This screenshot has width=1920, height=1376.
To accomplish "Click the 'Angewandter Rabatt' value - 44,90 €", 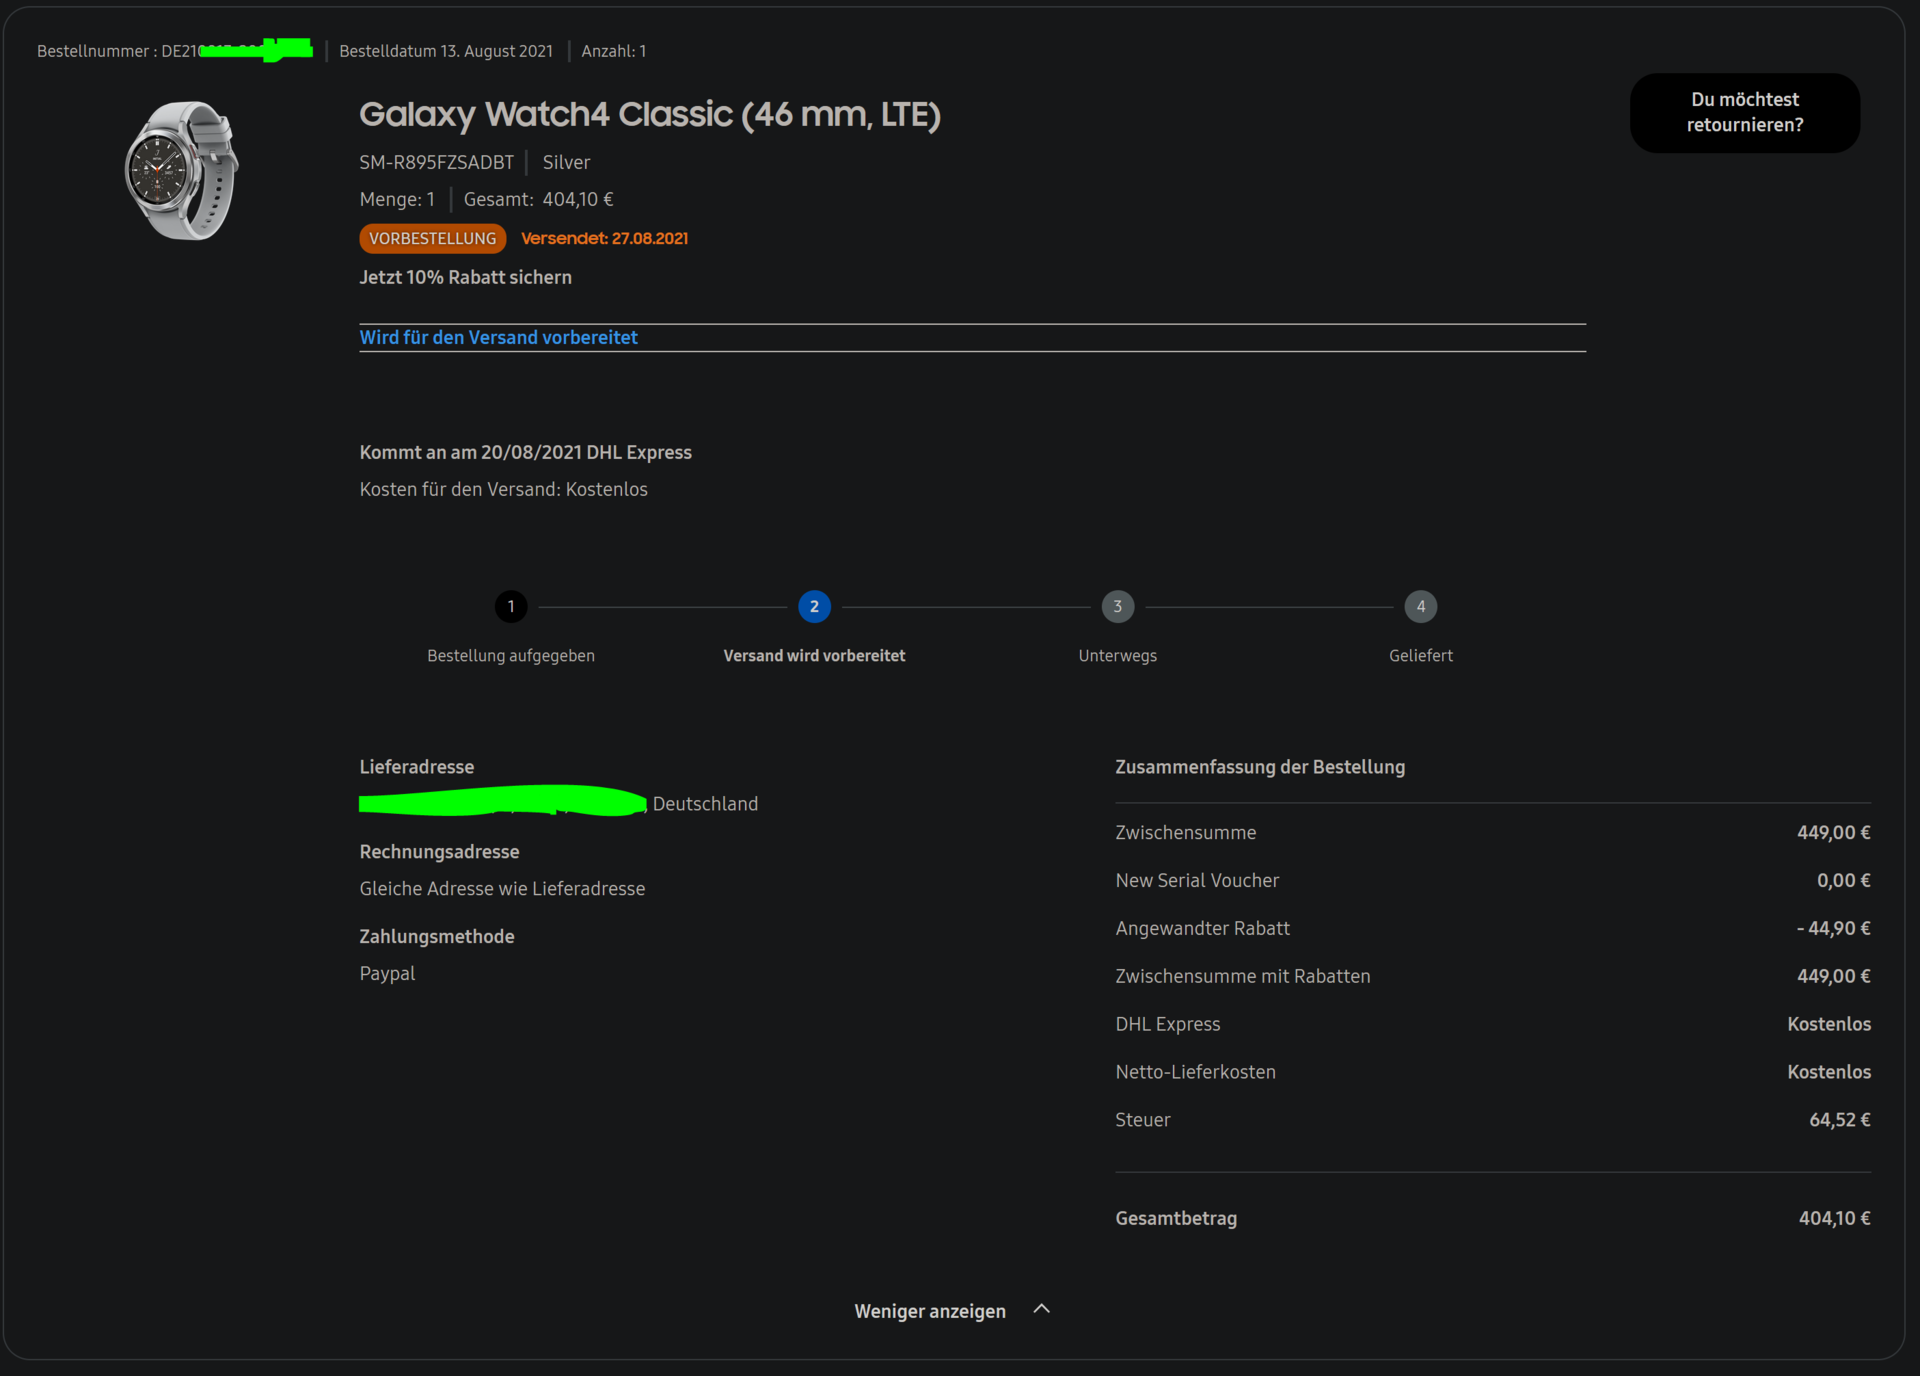I will (x=1833, y=928).
